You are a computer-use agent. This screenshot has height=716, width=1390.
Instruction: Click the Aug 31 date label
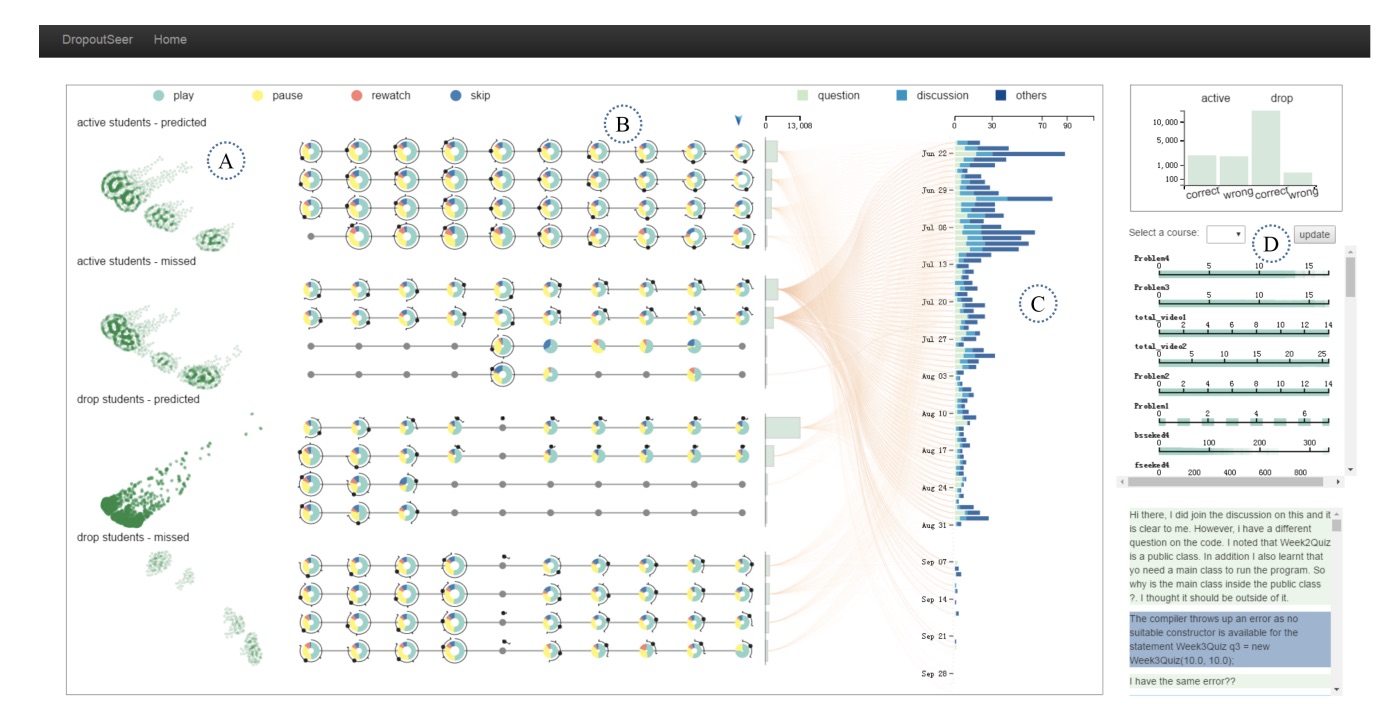click(x=934, y=525)
